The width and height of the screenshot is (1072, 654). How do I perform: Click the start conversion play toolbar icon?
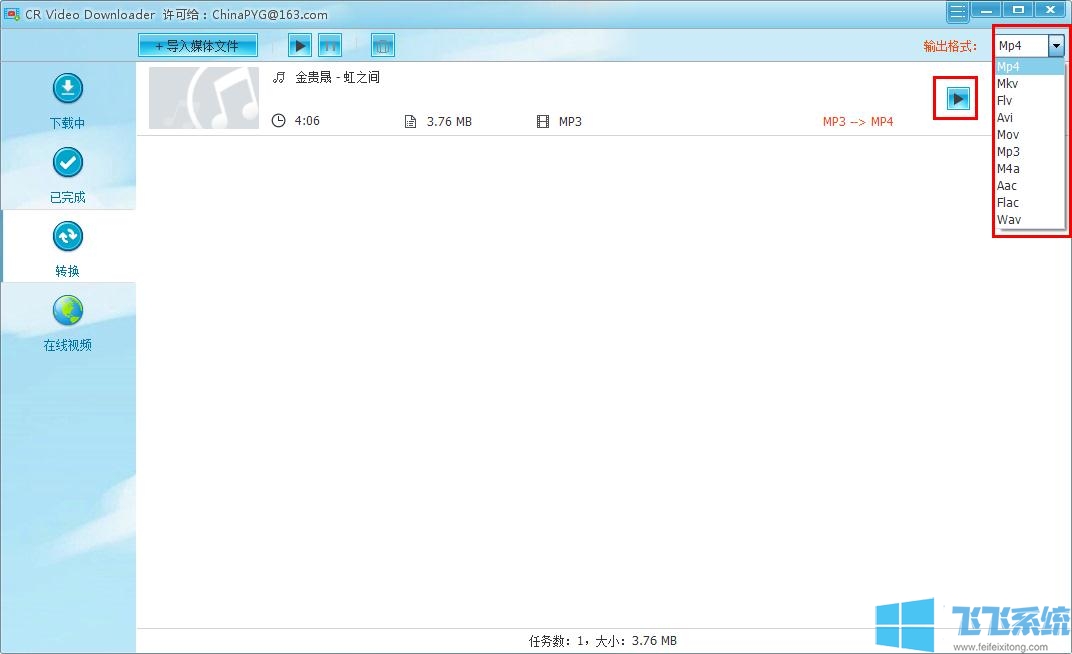(299, 44)
